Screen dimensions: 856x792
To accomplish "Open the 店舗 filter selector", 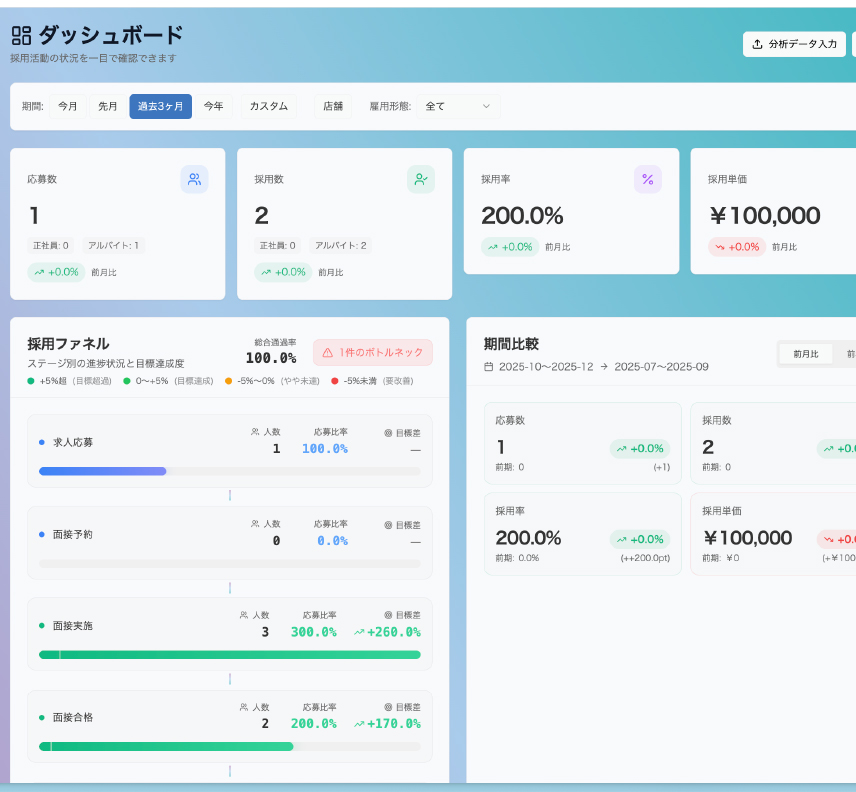I will coord(333,106).
